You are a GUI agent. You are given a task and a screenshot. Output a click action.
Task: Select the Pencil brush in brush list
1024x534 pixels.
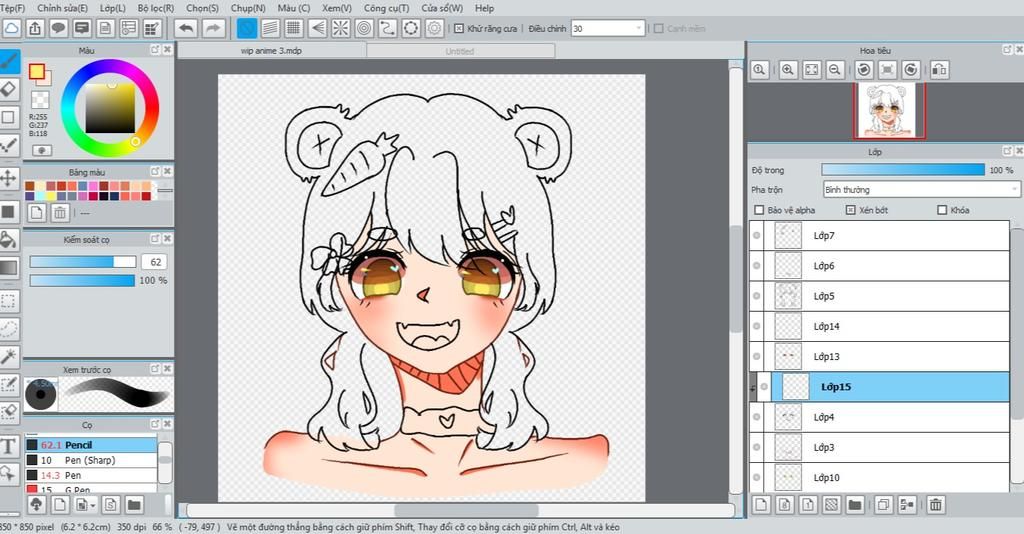(x=91, y=445)
